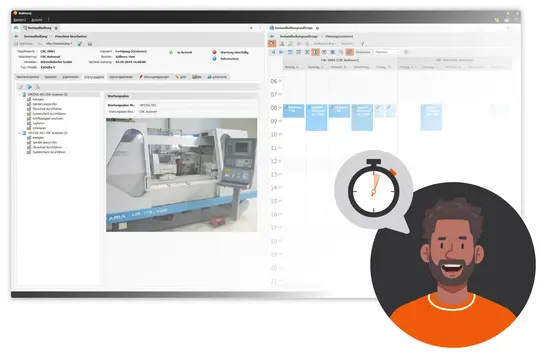Click the printer icon in machine toolbar

[x=90, y=44]
